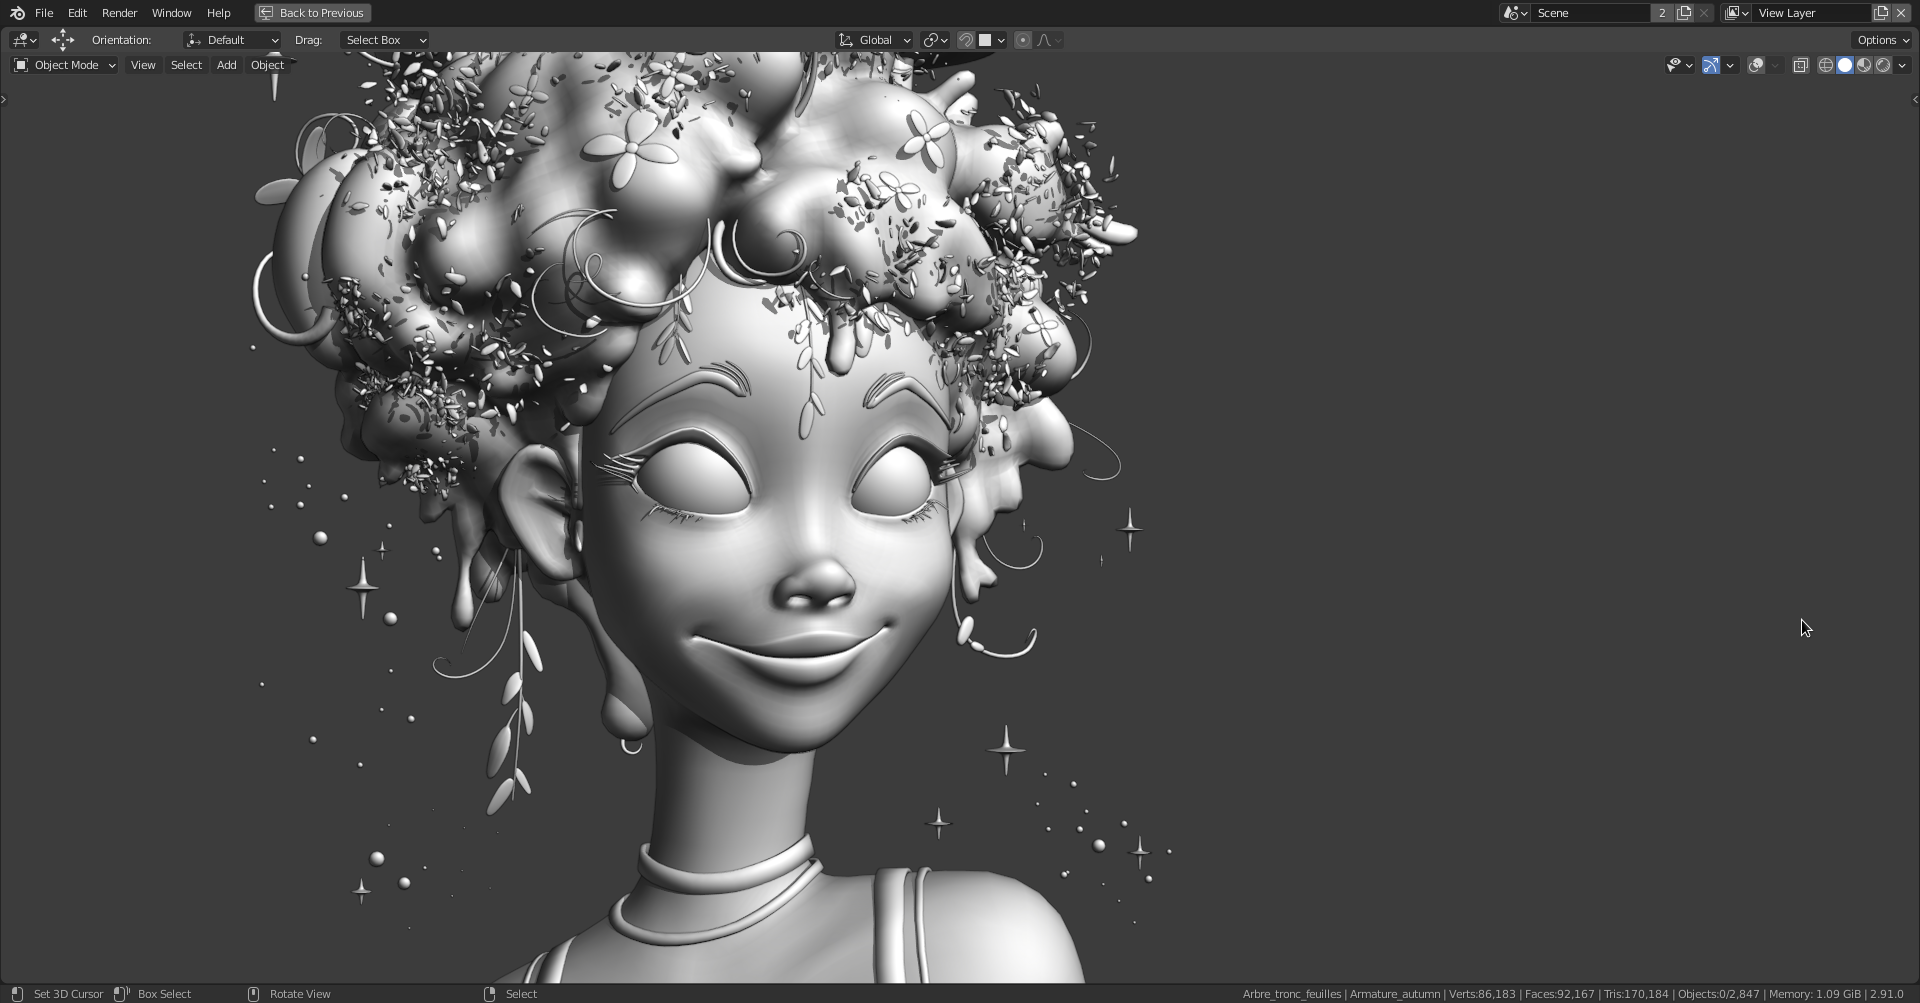1920x1003 pixels.
Task: Select the Move tool icon
Action: (x=63, y=40)
